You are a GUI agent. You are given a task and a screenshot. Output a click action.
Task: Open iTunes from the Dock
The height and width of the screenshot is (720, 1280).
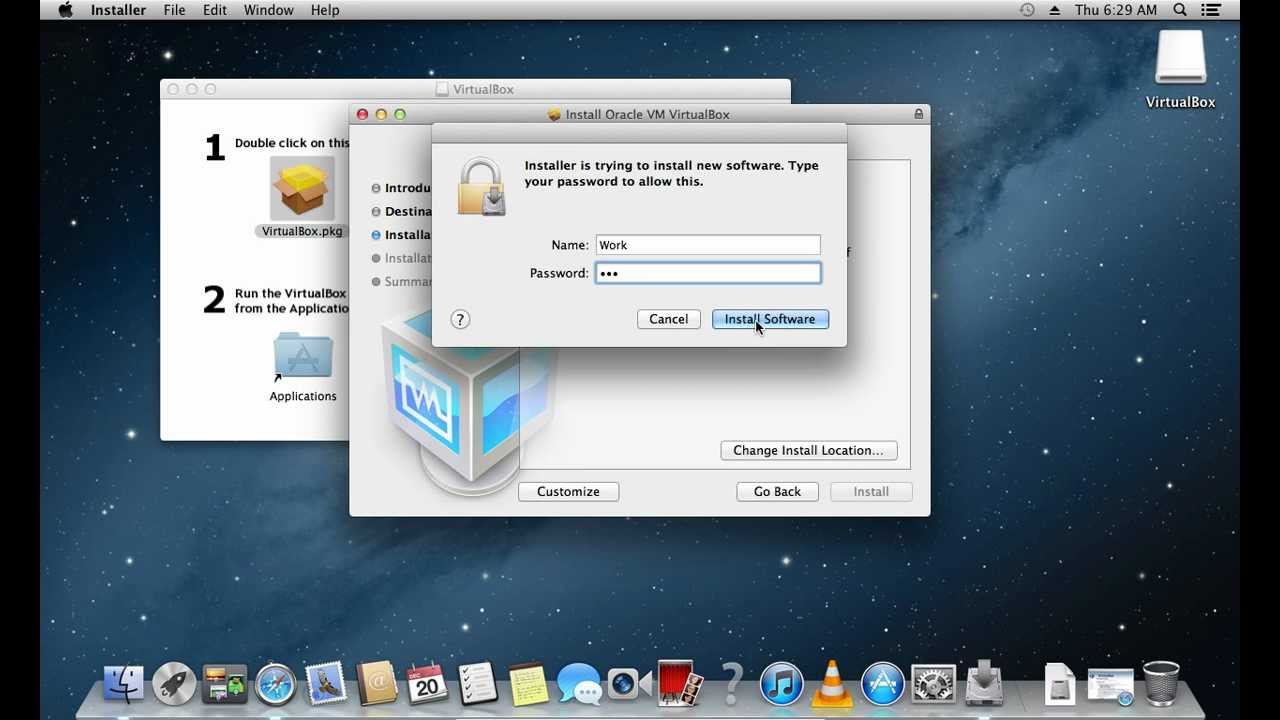pyautogui.click(x=781, y=684)
